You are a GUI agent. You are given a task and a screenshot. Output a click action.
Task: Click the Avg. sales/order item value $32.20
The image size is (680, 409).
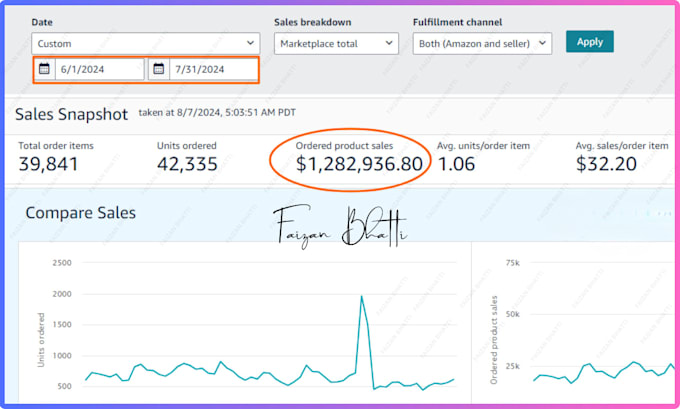click(x=606, y=164)
